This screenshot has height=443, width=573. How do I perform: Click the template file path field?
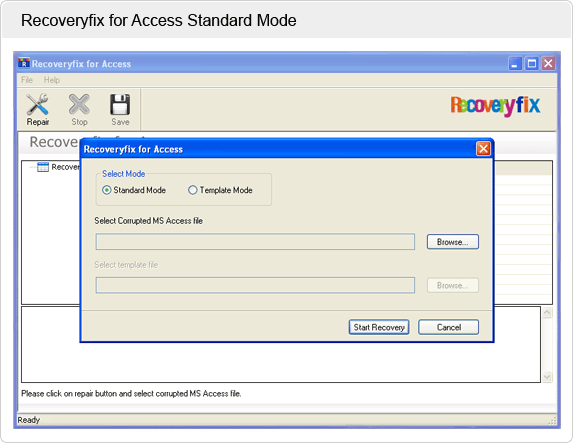(255, 285)
